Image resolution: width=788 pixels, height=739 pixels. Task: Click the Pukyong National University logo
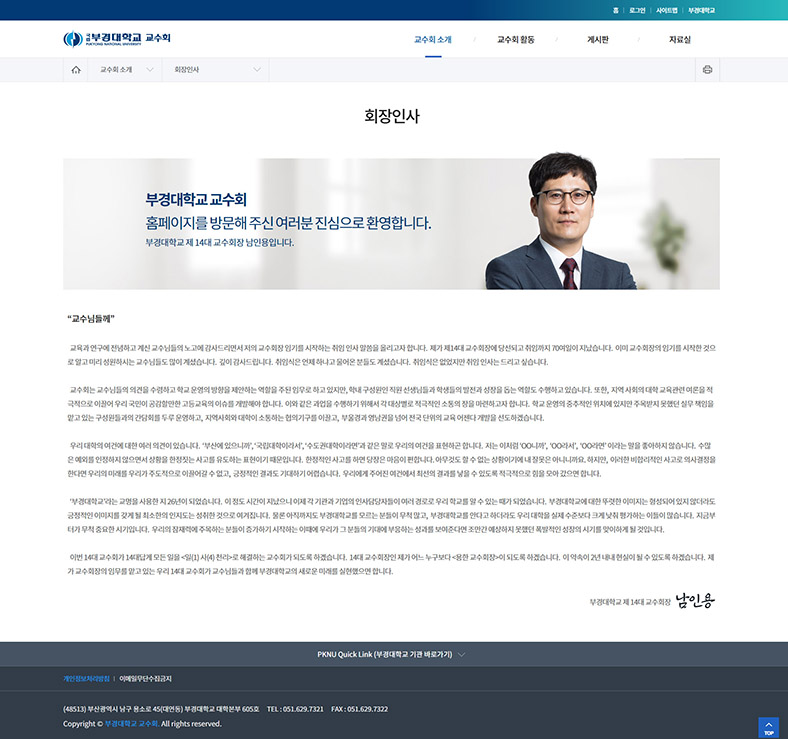[117, 39]
